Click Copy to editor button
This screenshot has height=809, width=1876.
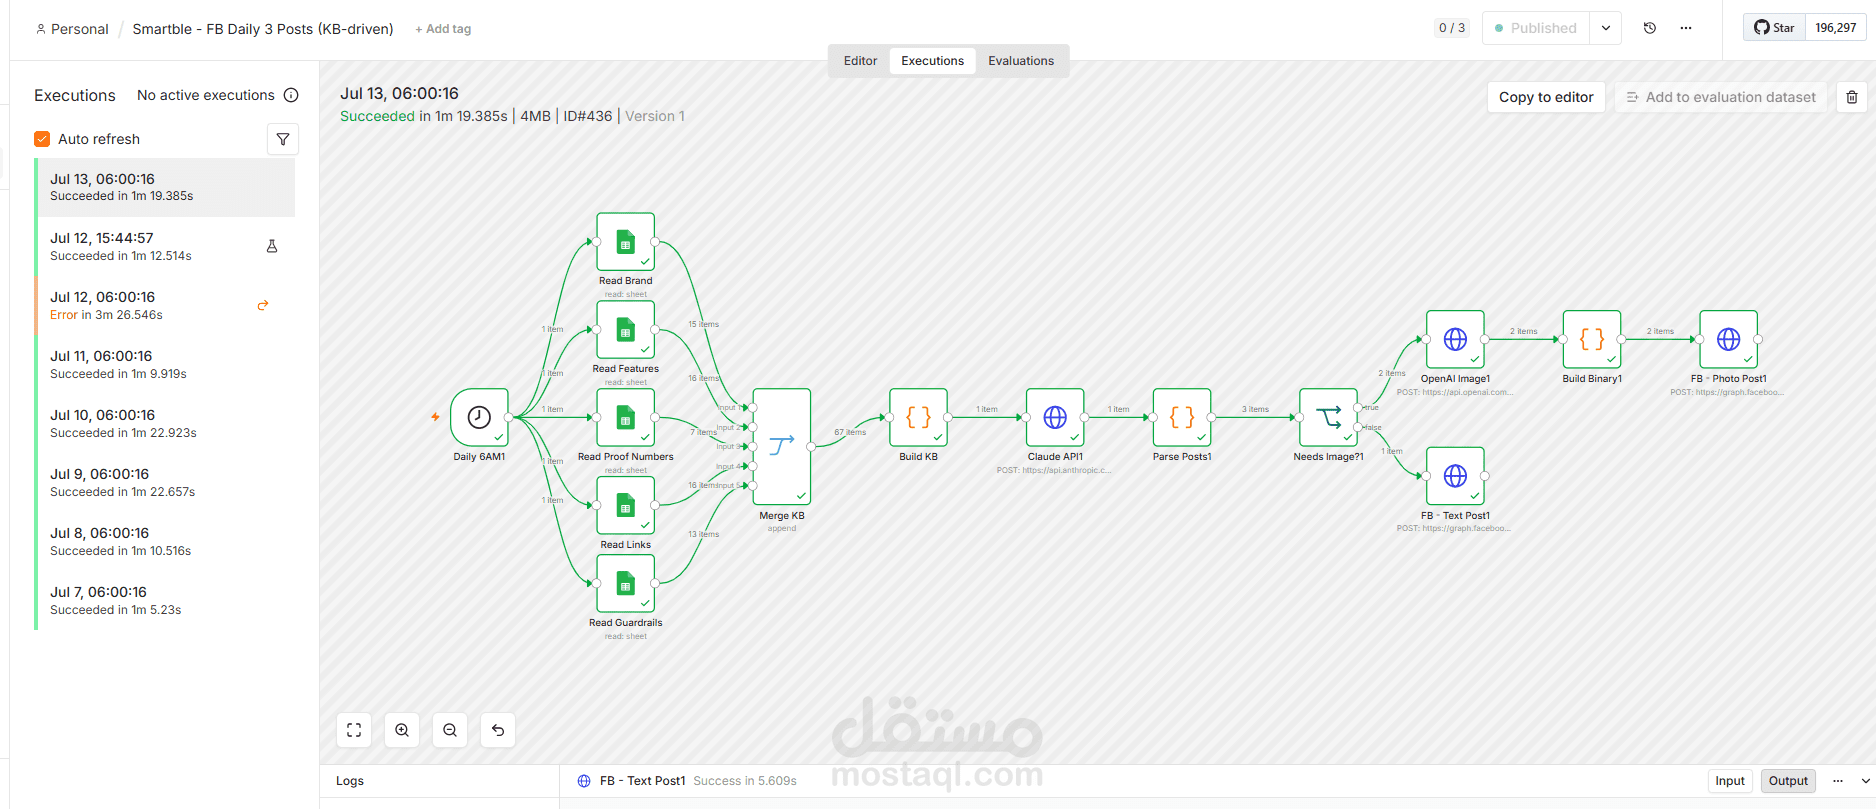[1546, 97]
